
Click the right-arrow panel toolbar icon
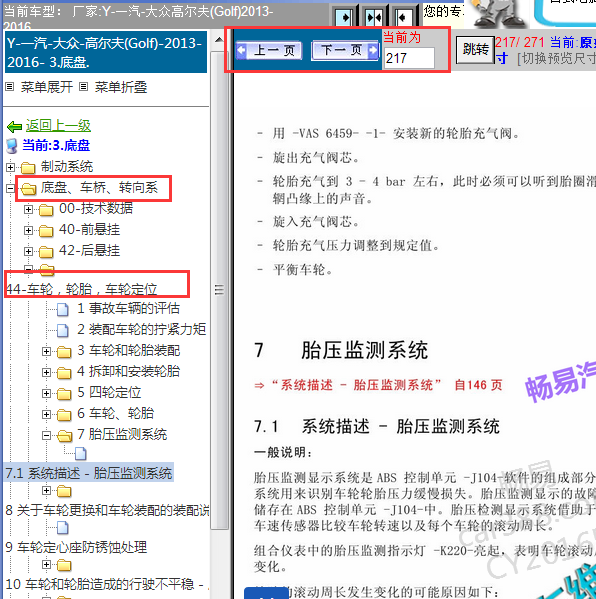(344, 17)
